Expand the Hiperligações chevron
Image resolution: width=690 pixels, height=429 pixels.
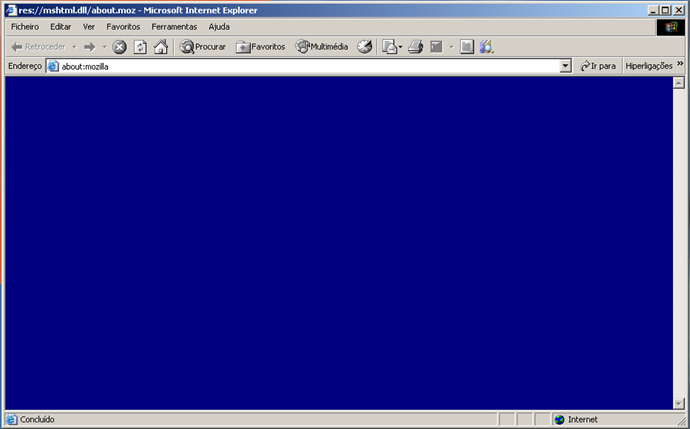680,64
